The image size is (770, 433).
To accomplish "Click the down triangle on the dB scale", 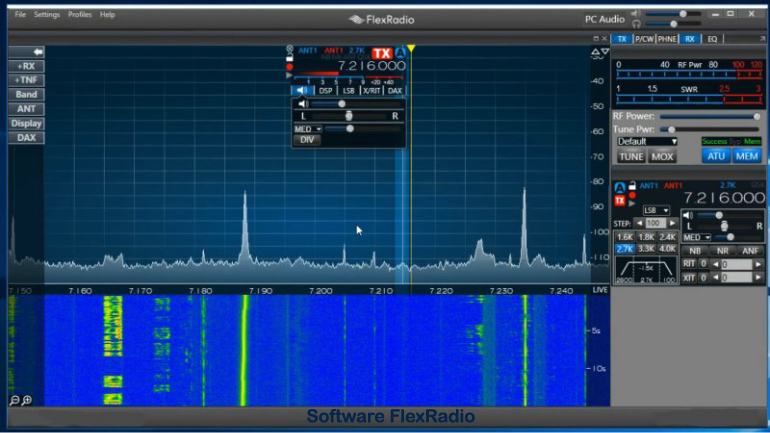I will click(x=605, y=51).
